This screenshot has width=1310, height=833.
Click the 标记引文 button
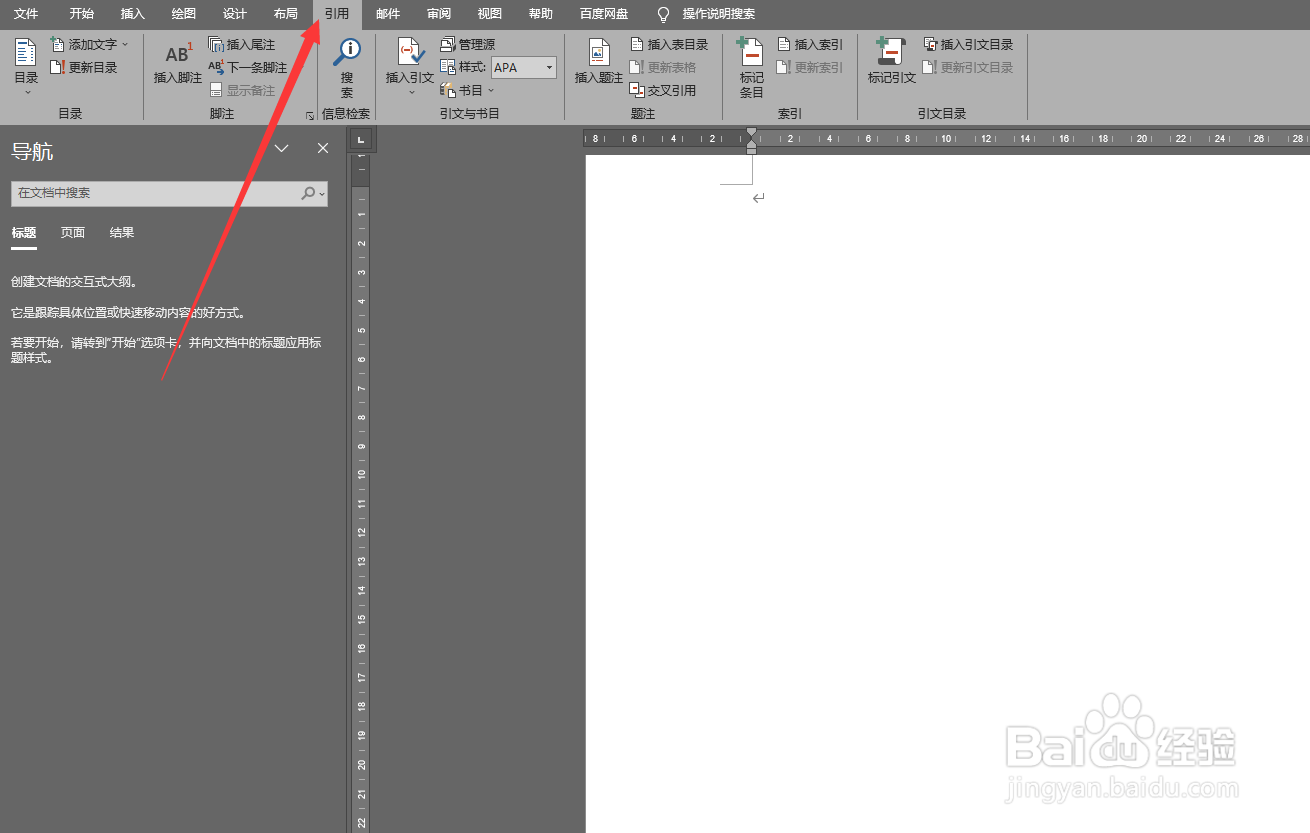[892, 62]
